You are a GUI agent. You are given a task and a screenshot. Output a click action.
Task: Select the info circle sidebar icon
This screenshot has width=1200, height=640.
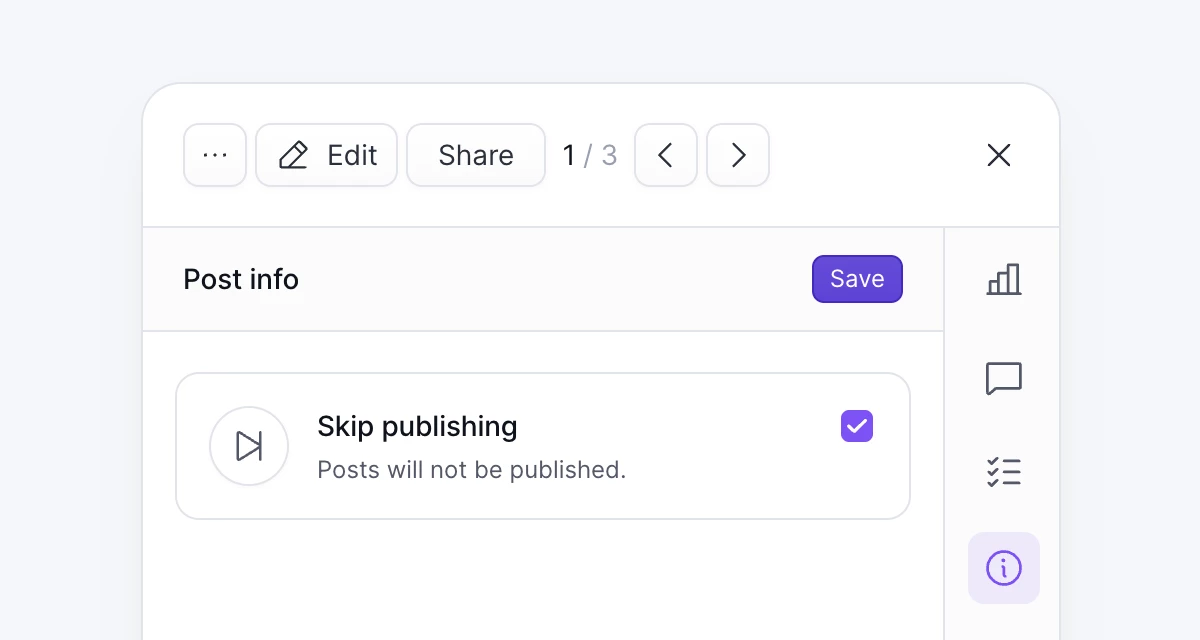coord(1003,568)
